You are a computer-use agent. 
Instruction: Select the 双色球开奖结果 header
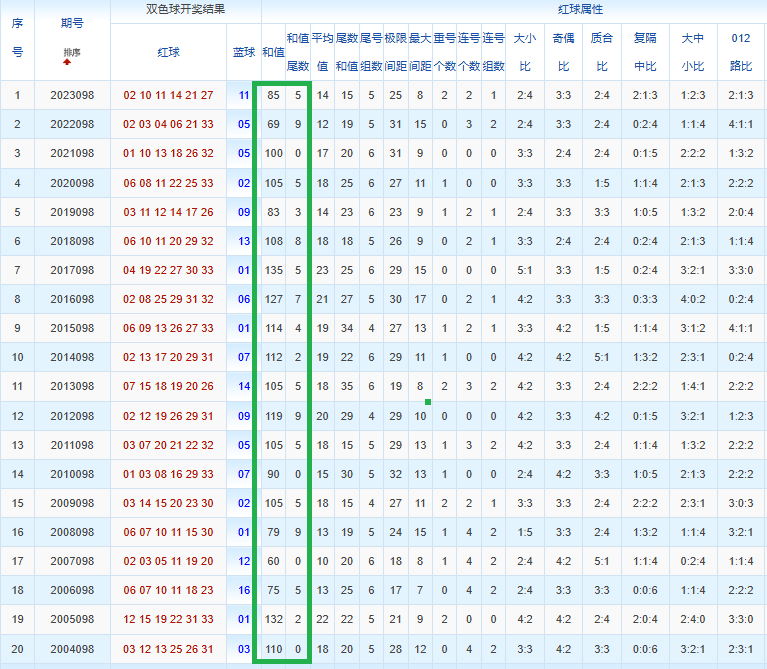[x=185, y=9]
